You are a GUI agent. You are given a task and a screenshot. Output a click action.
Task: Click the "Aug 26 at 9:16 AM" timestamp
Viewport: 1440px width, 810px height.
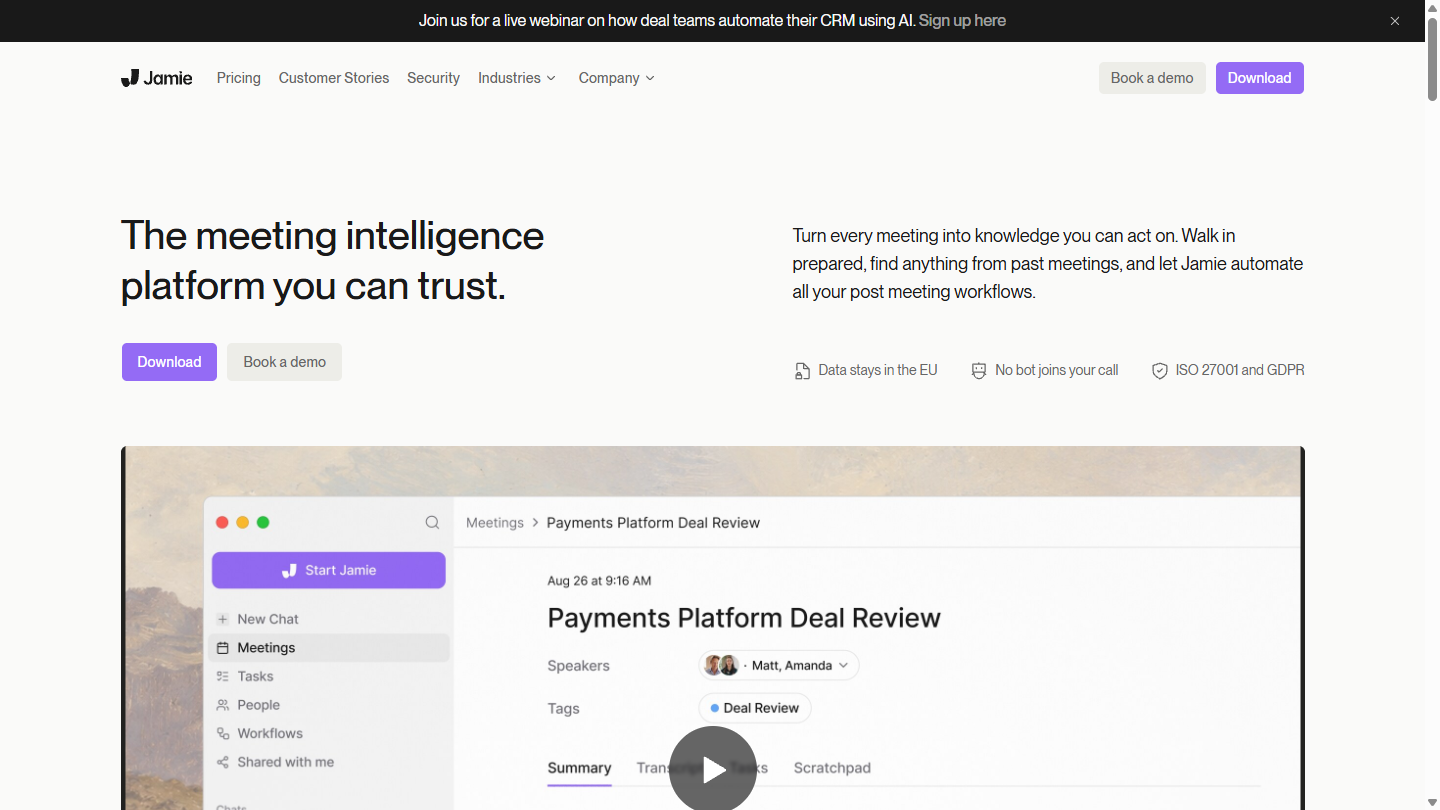599,581
